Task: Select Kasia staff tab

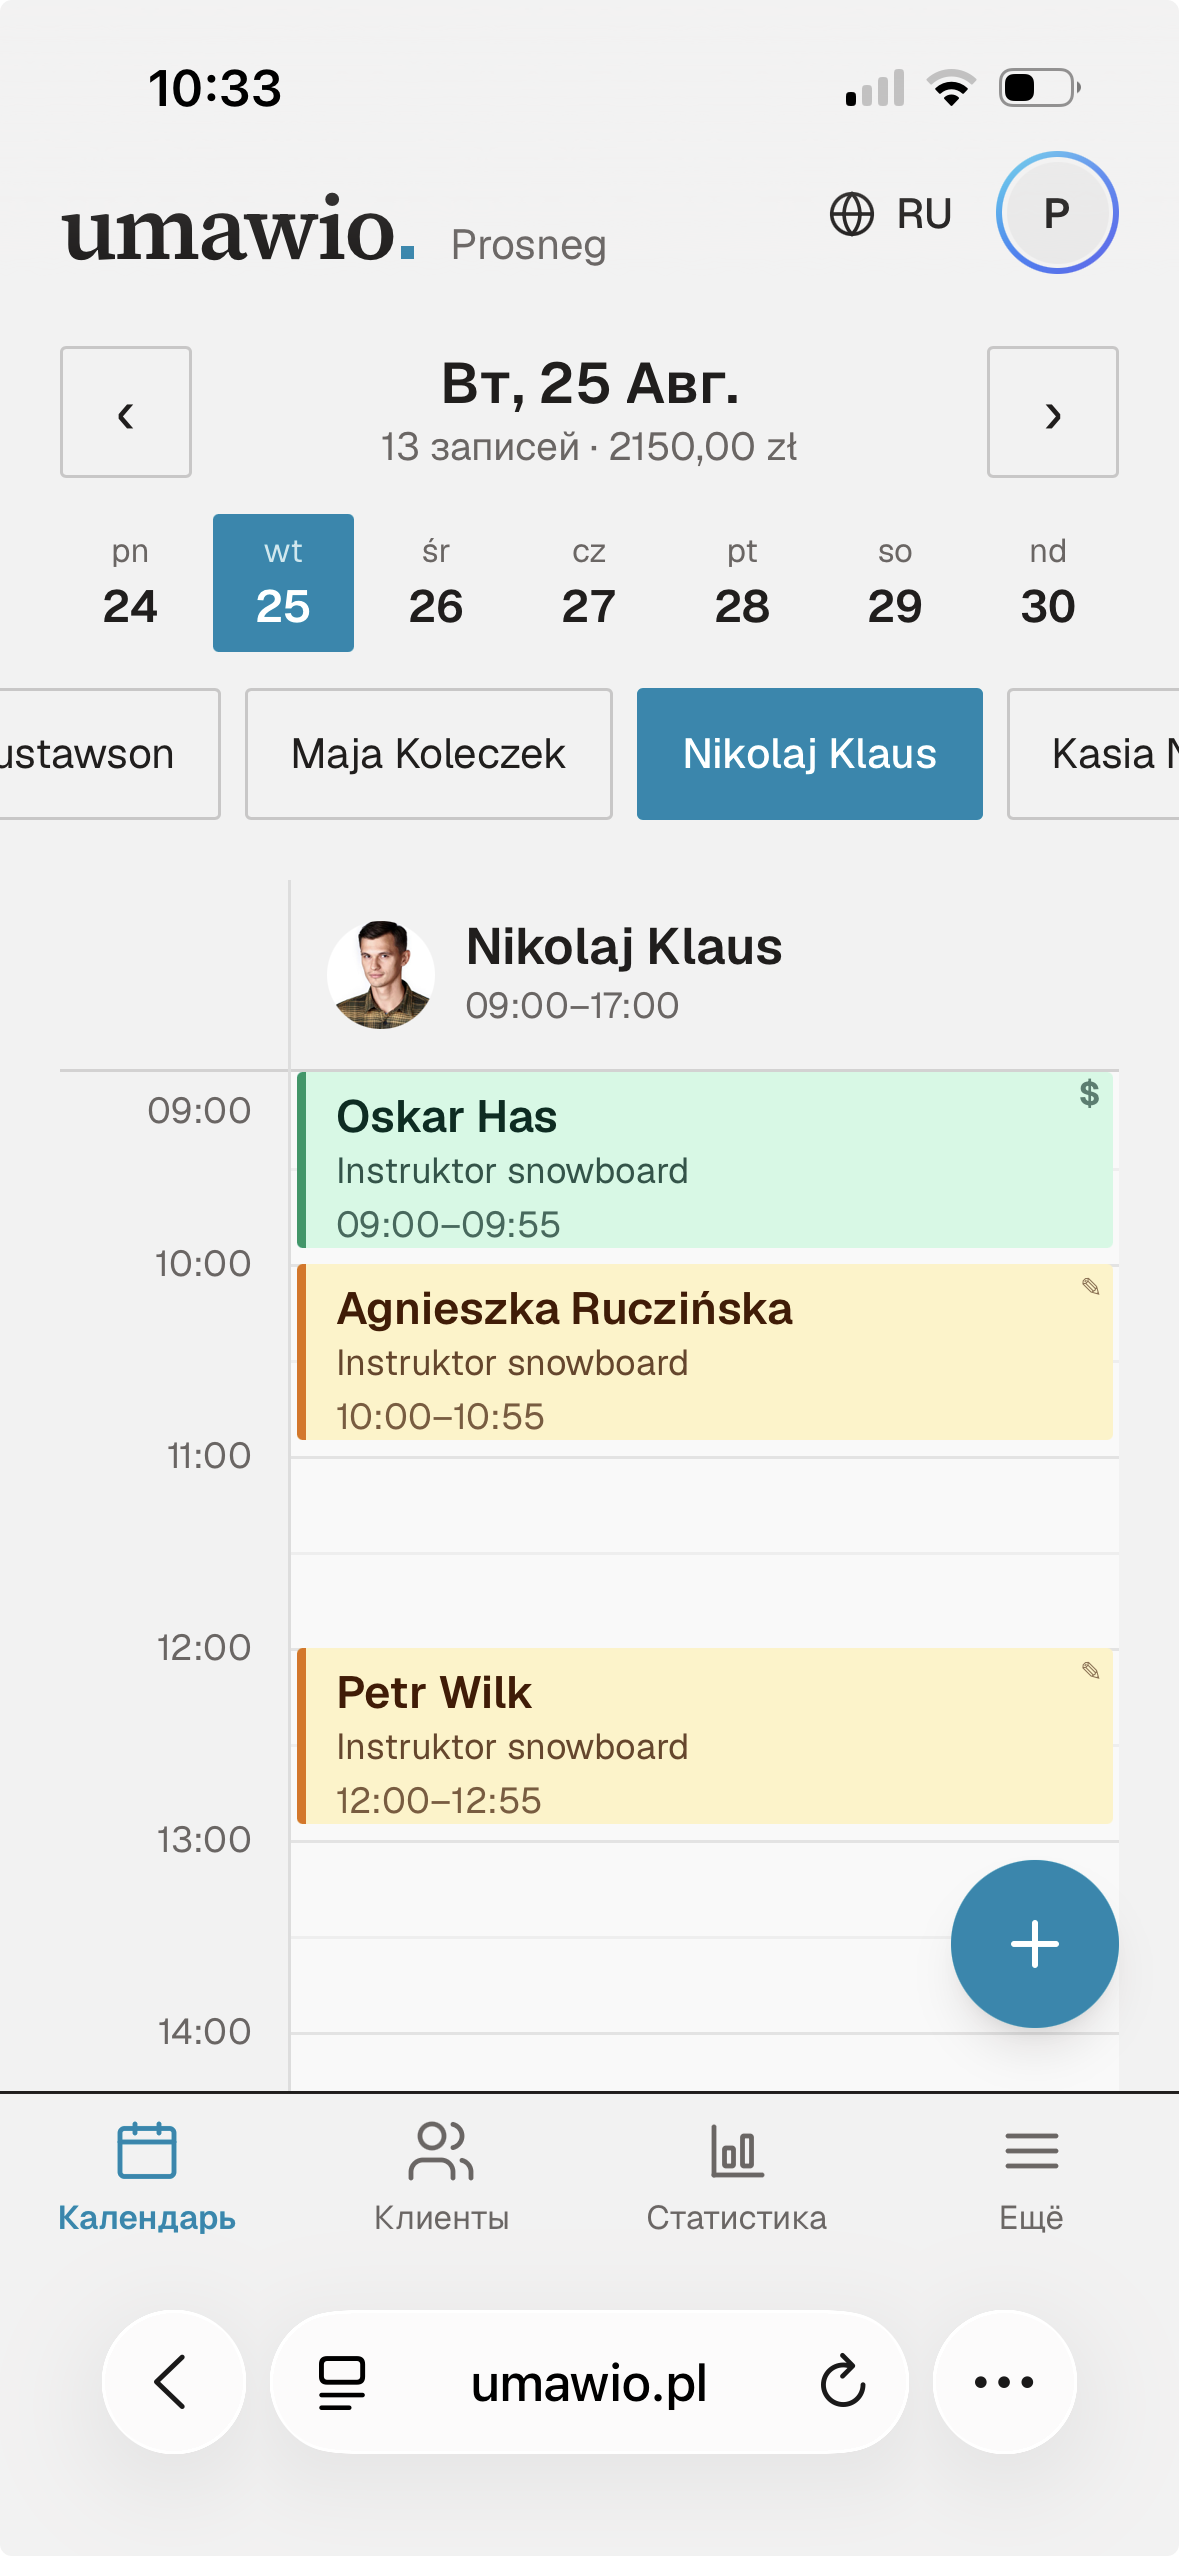Action: click(1093, 754)
